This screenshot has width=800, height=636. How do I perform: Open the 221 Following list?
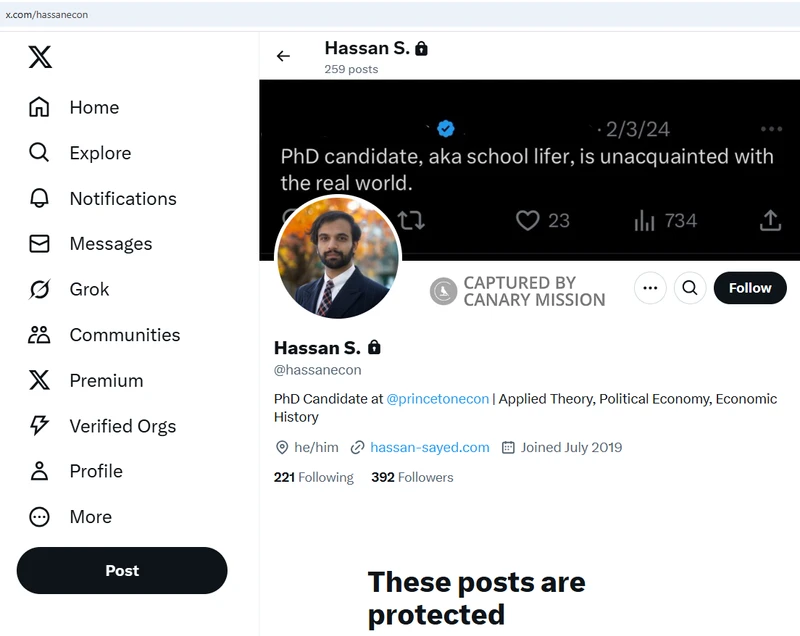pyautogui.click(x=313, y=477)
